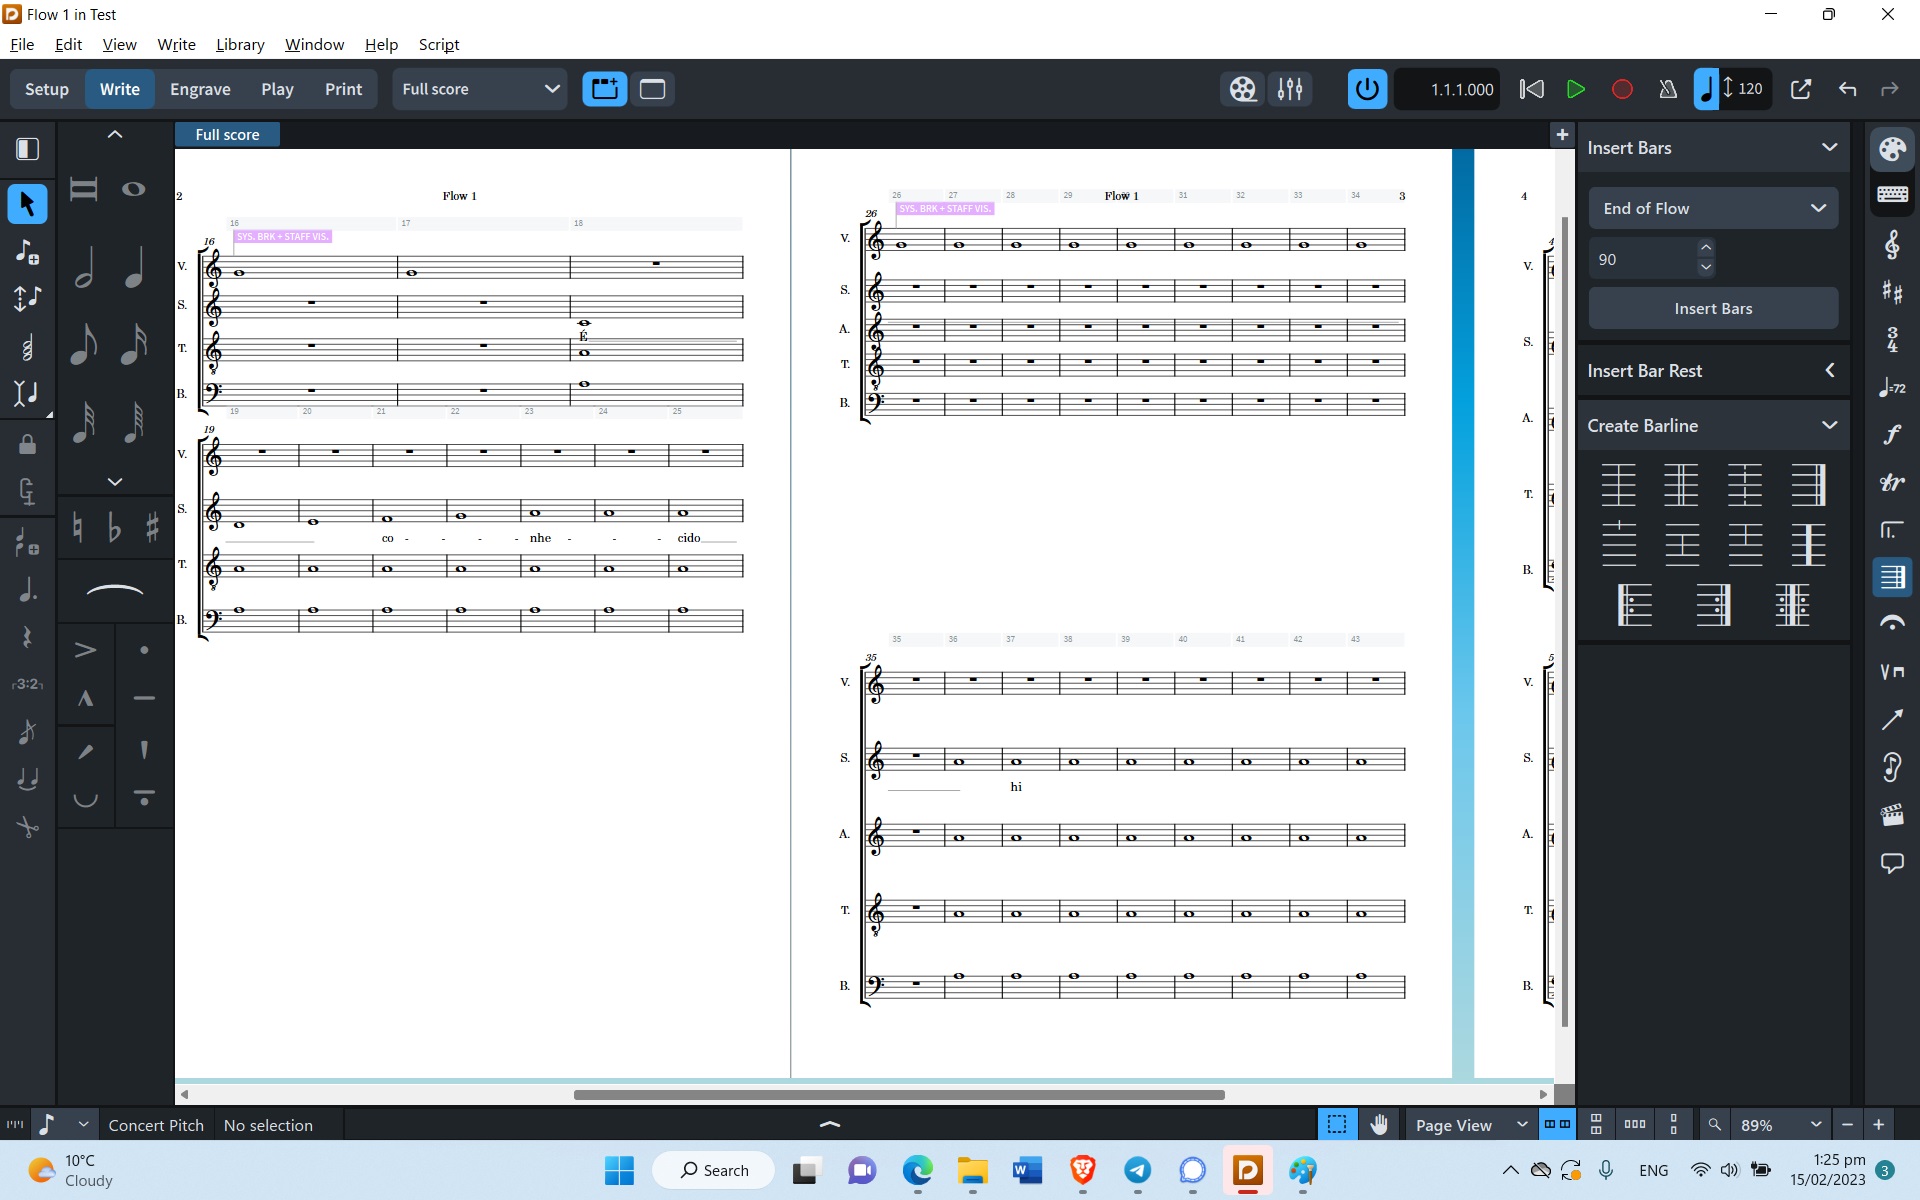1920x1200 pixels.
Task: Select the sharp accidental
Action: 152,527
